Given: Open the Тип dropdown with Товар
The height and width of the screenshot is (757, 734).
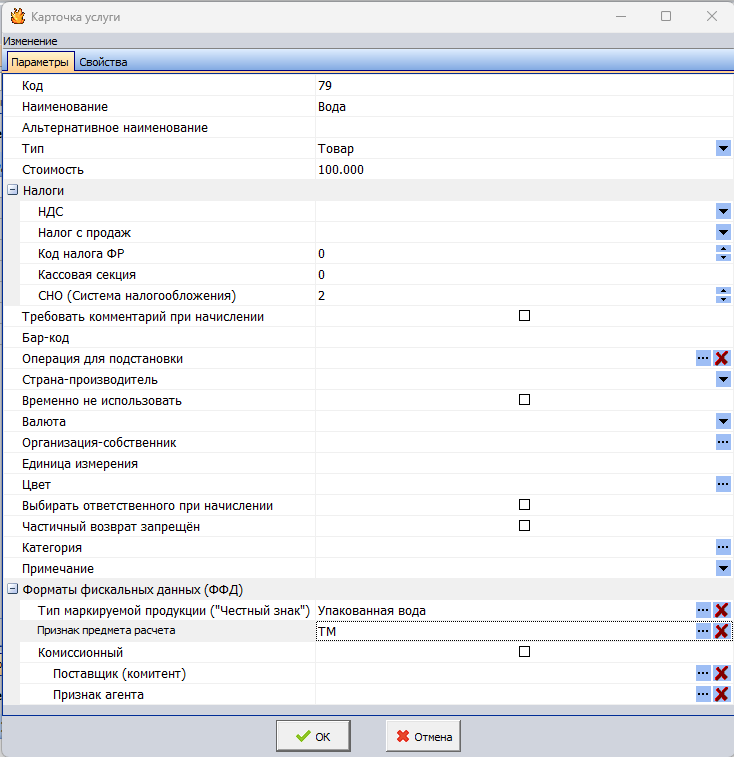Looking at the screenshot, I should [x=722, y=148].
